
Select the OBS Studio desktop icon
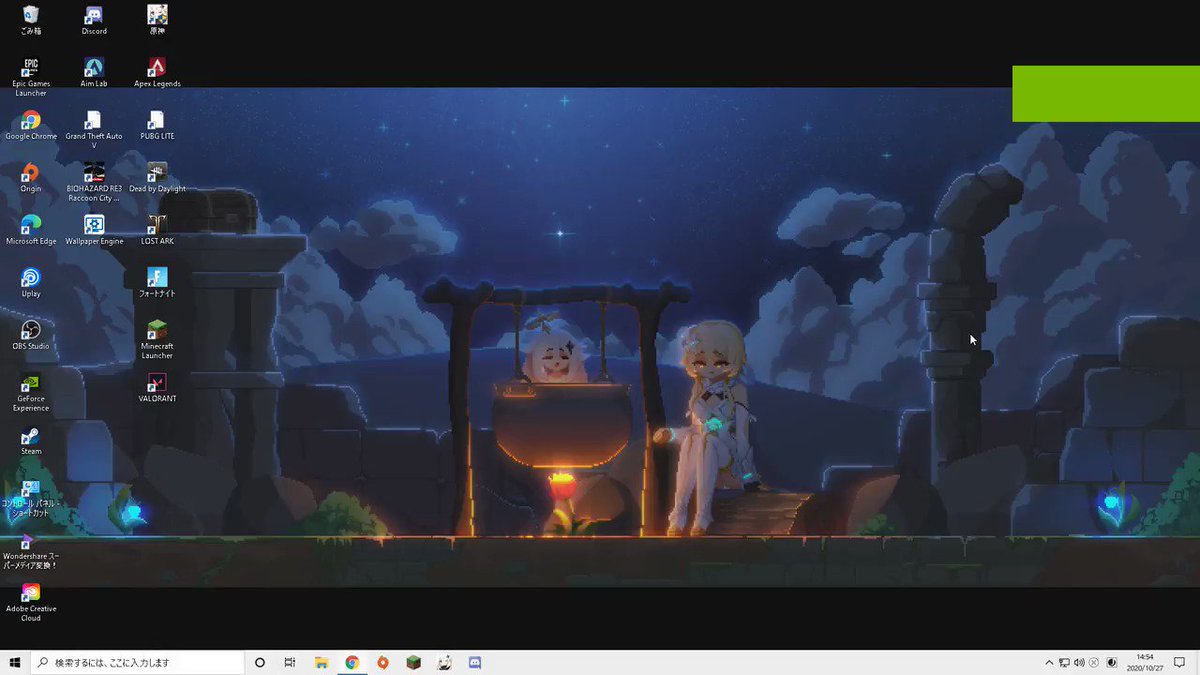31,335
